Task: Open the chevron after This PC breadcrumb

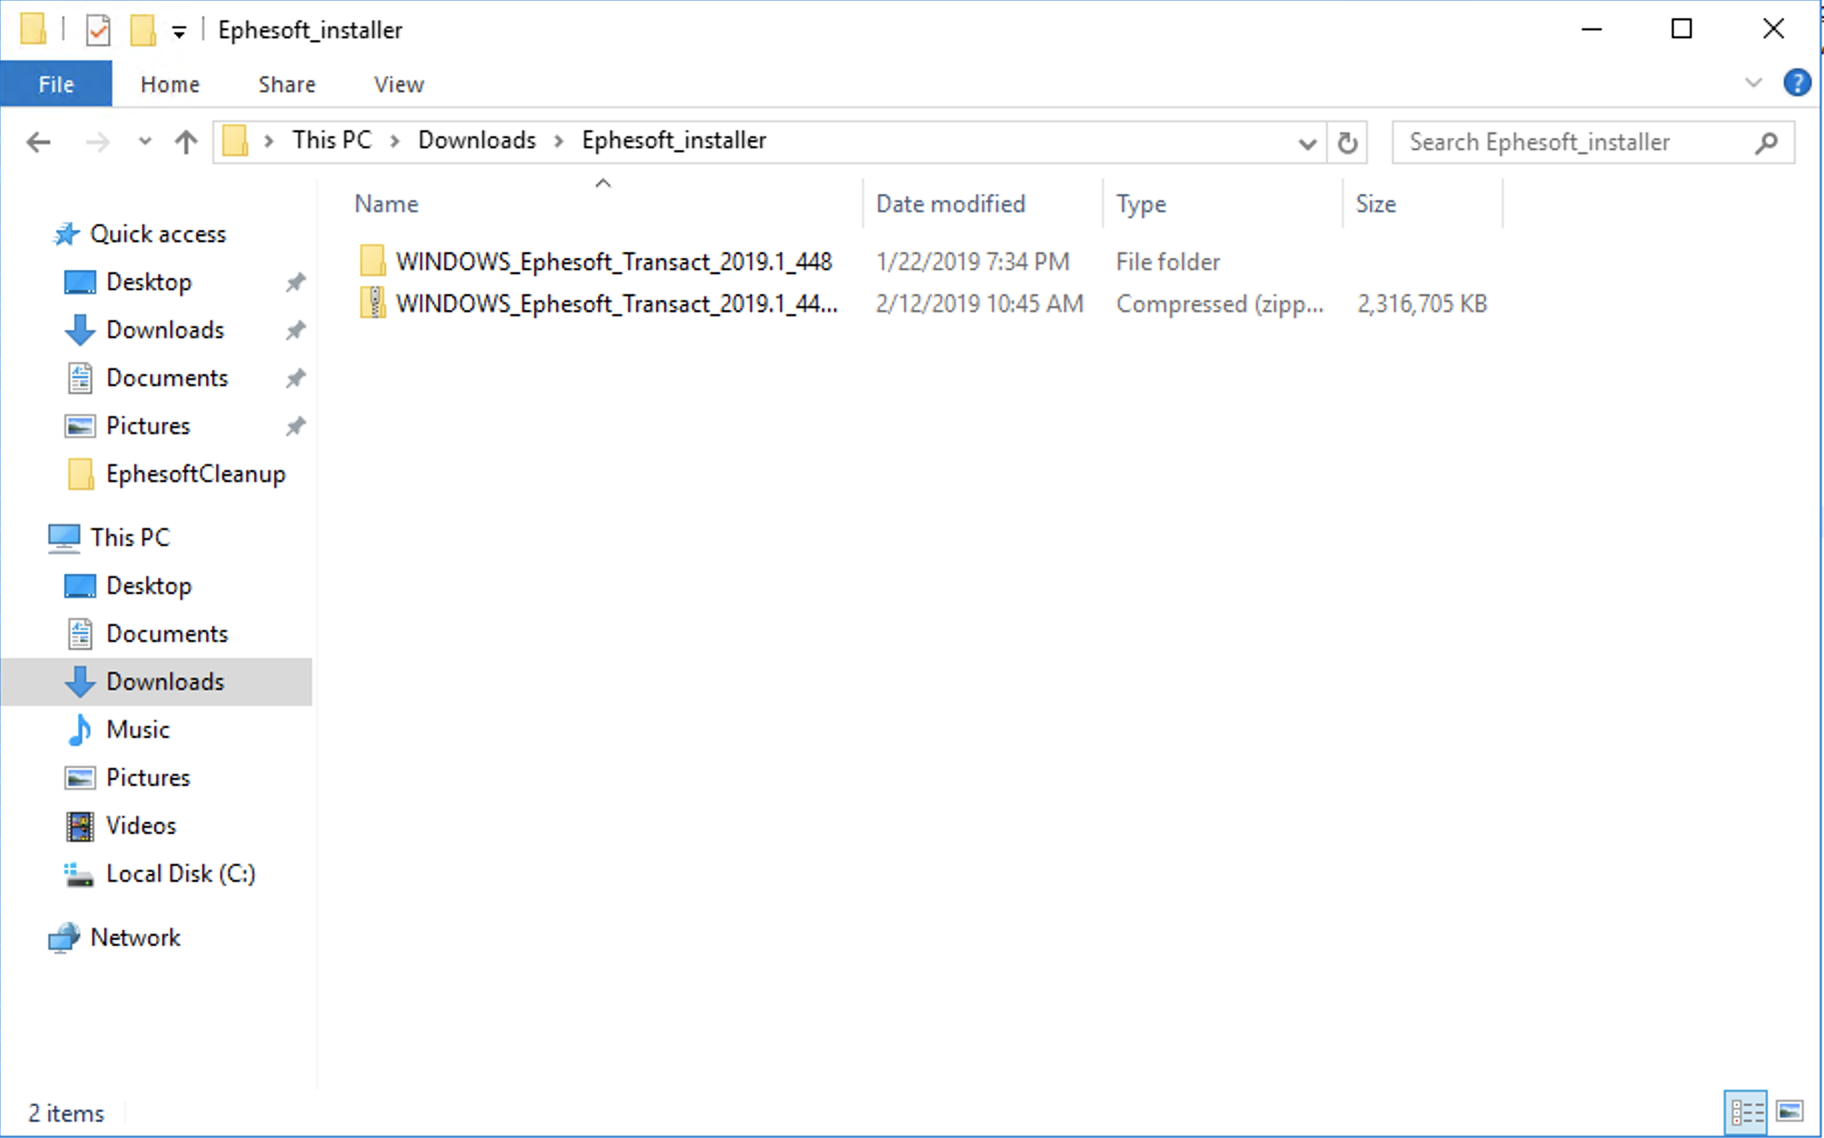Action: click(x=395, y=141)
